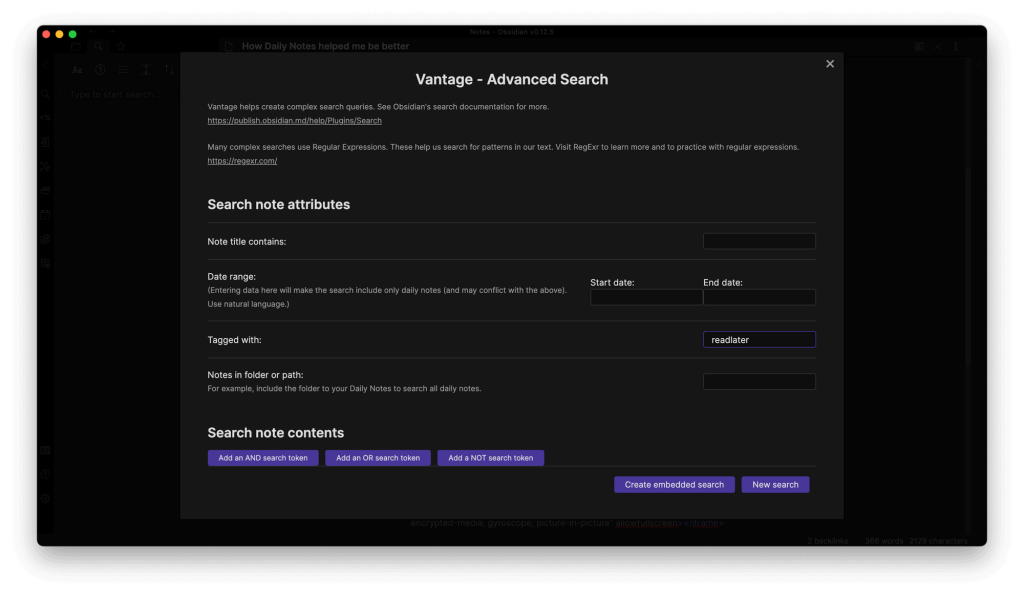Start a New search
The image size is (1024, 595).
[775, 485]
